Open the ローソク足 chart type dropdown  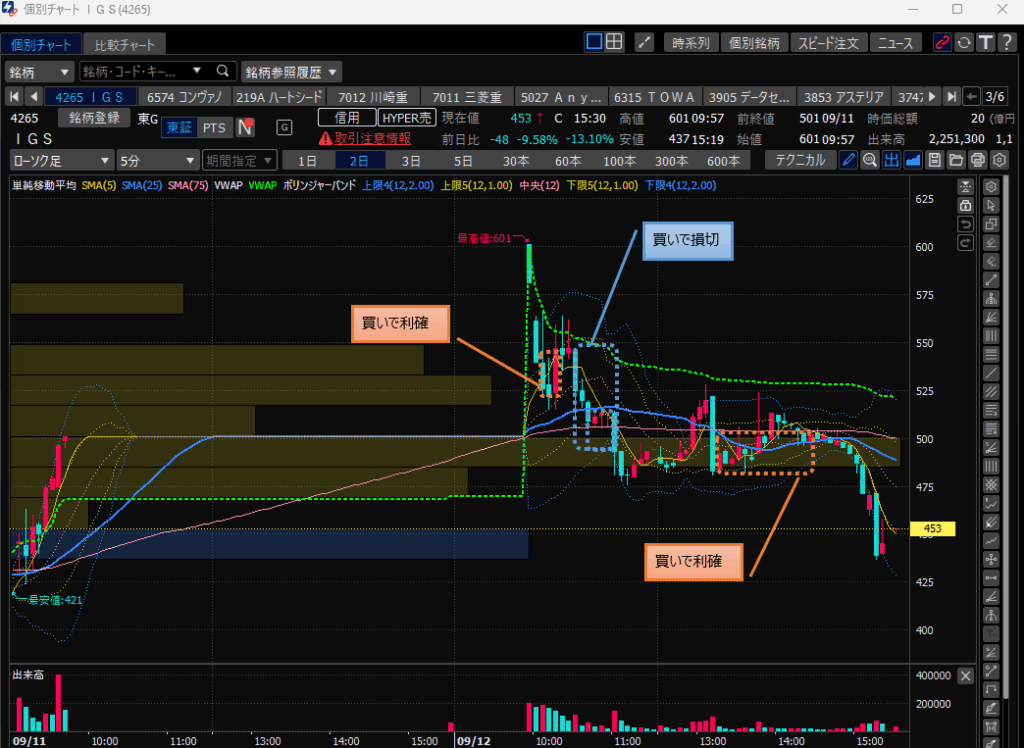tap(61, 160)
